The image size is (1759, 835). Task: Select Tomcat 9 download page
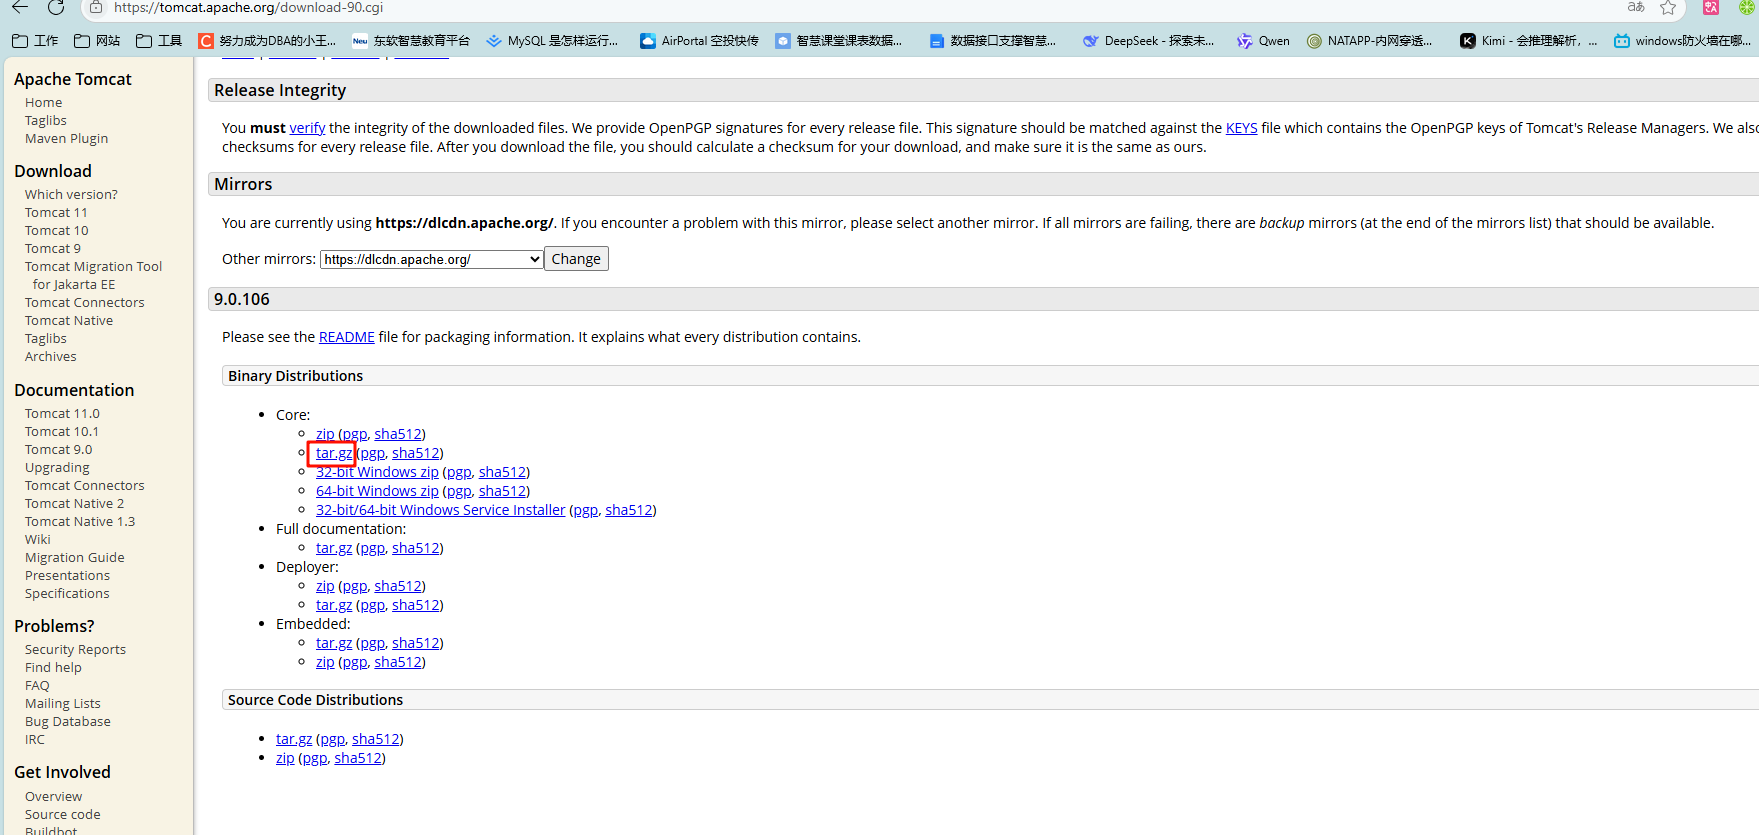pos(53,248)
